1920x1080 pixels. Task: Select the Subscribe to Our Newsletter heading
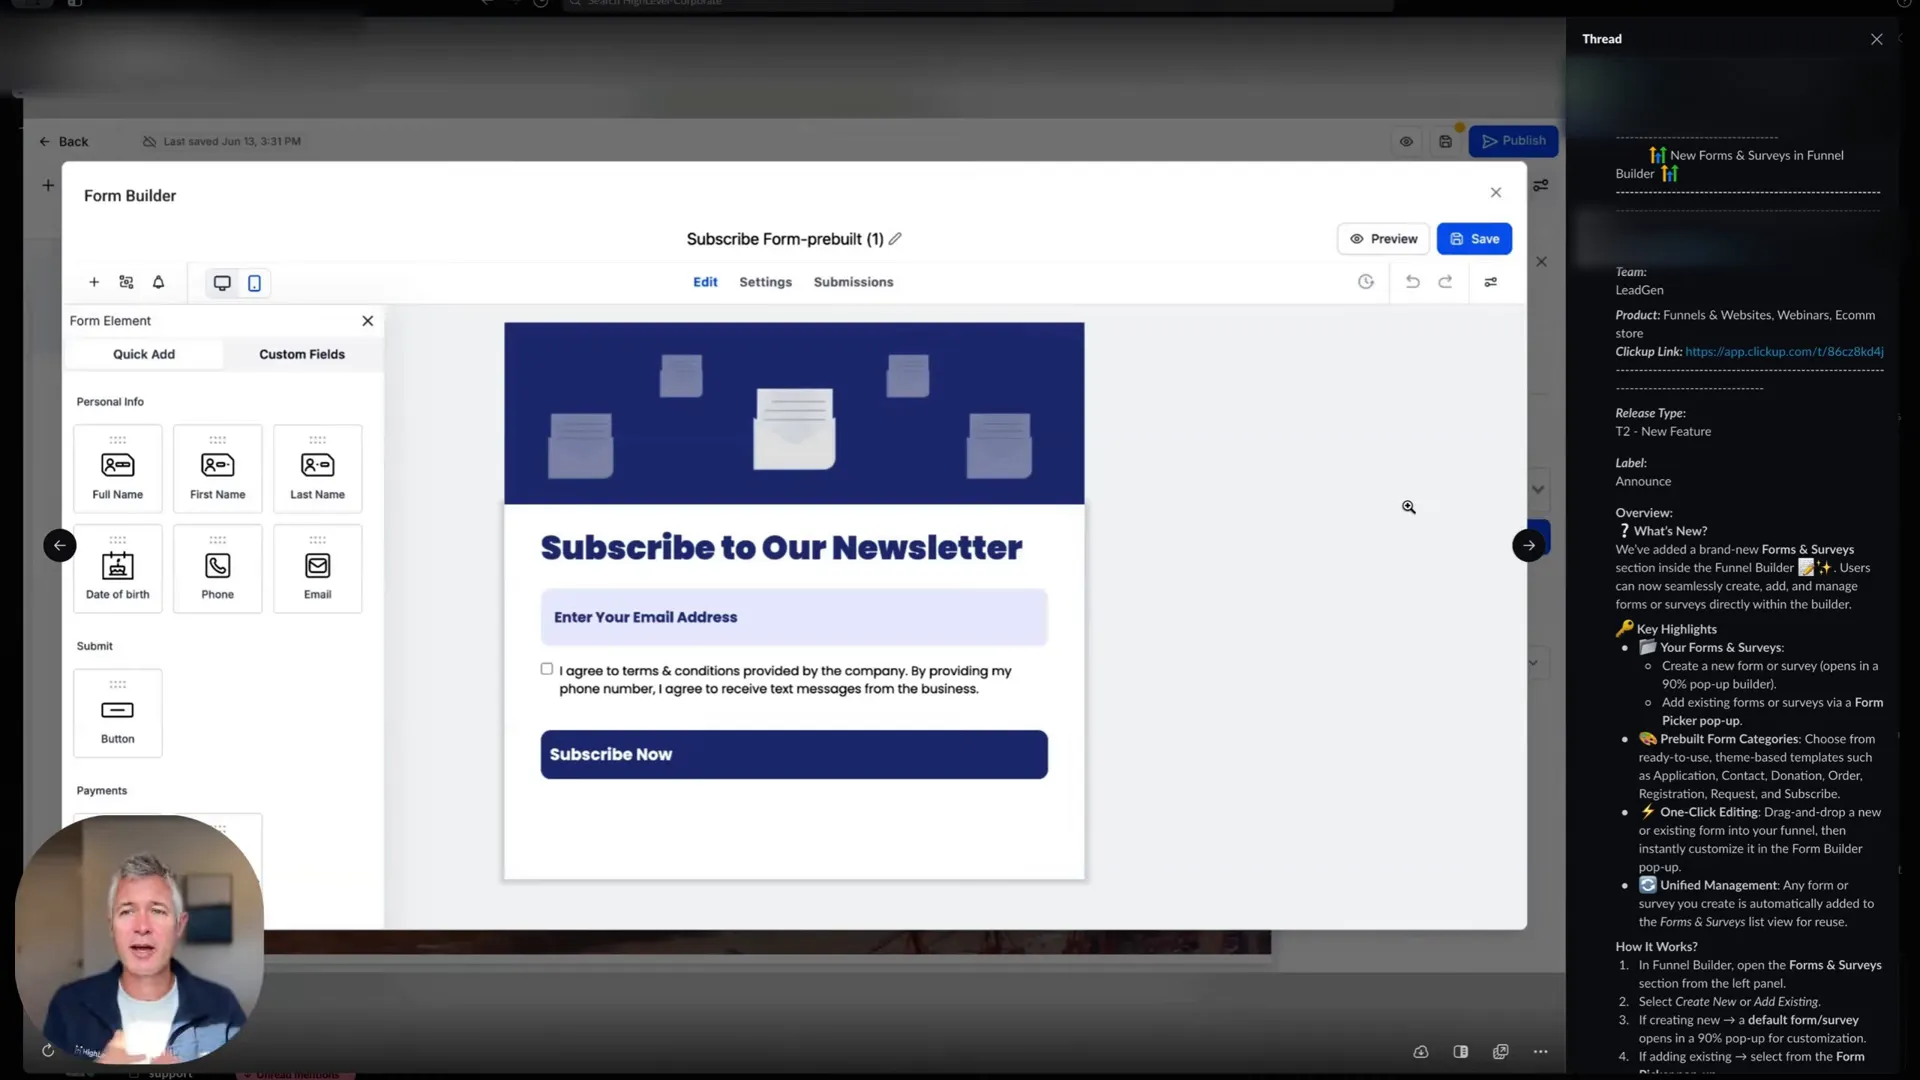(781, 548)
